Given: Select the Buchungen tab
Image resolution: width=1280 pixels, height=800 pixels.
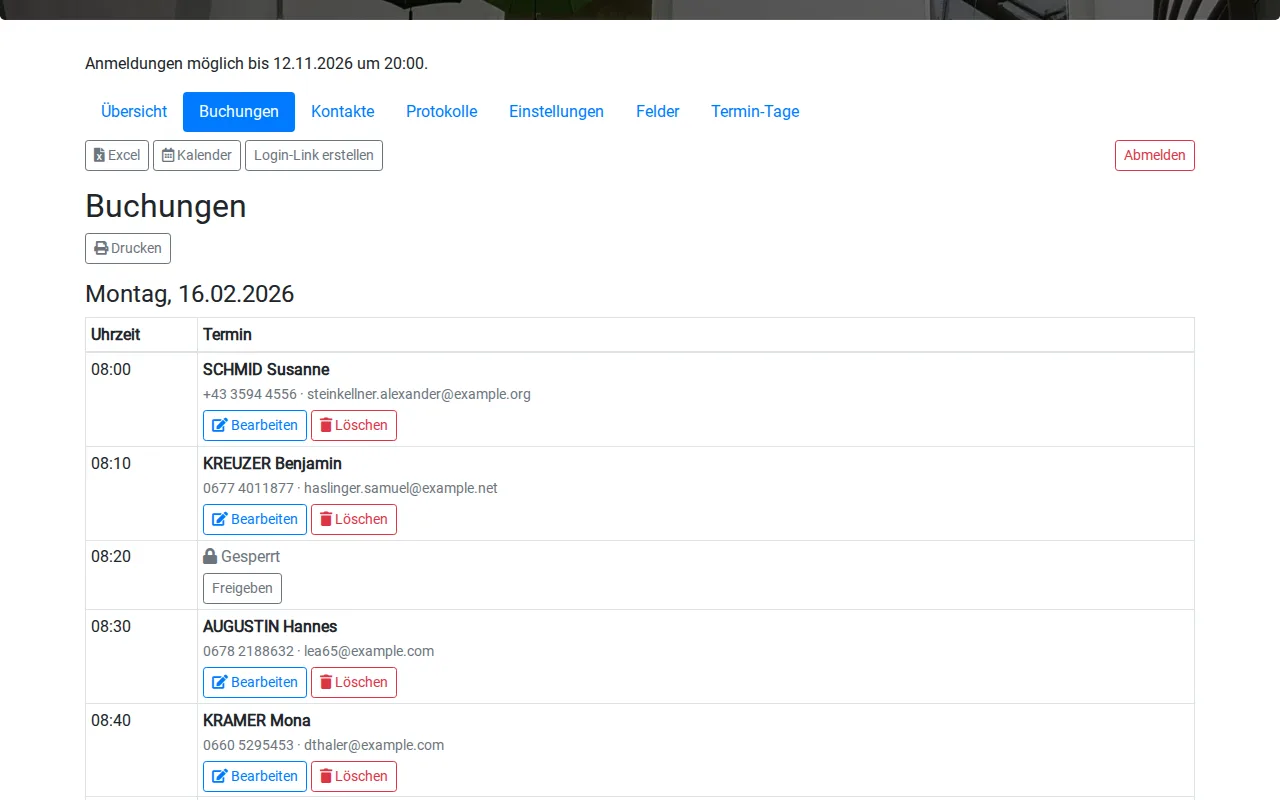Looking at the screenshot, I should click(239, 112).
